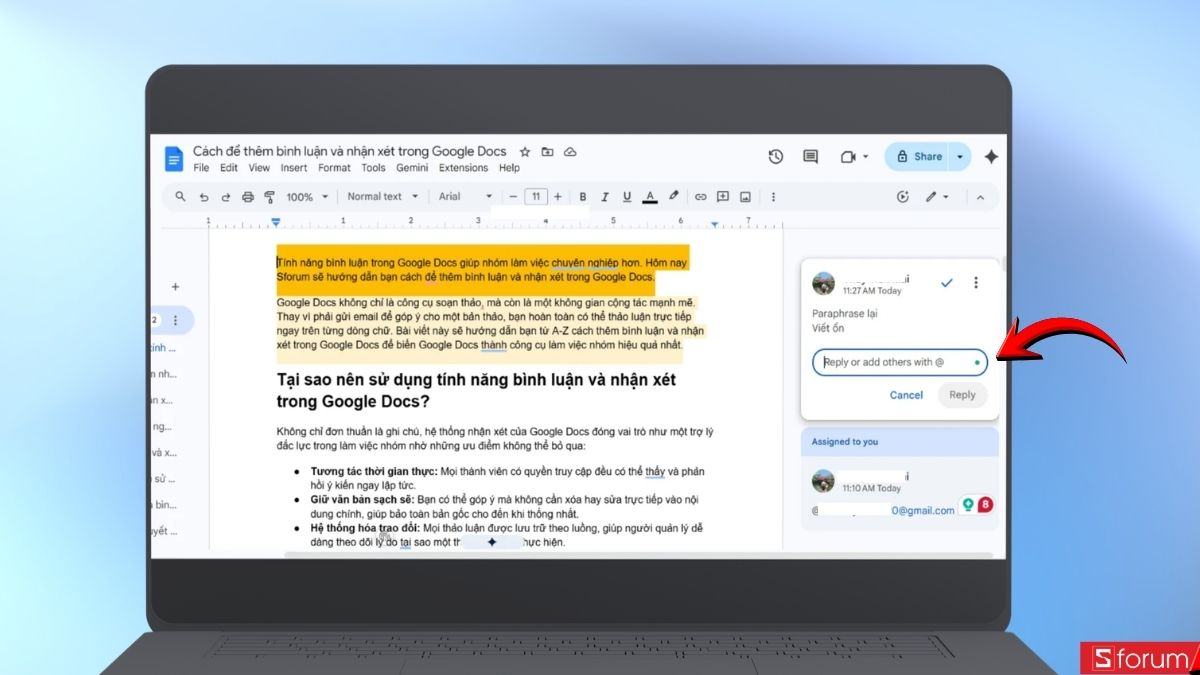Increase font size plus button
Screen dimensions: 1200x675
coord(558,197)
